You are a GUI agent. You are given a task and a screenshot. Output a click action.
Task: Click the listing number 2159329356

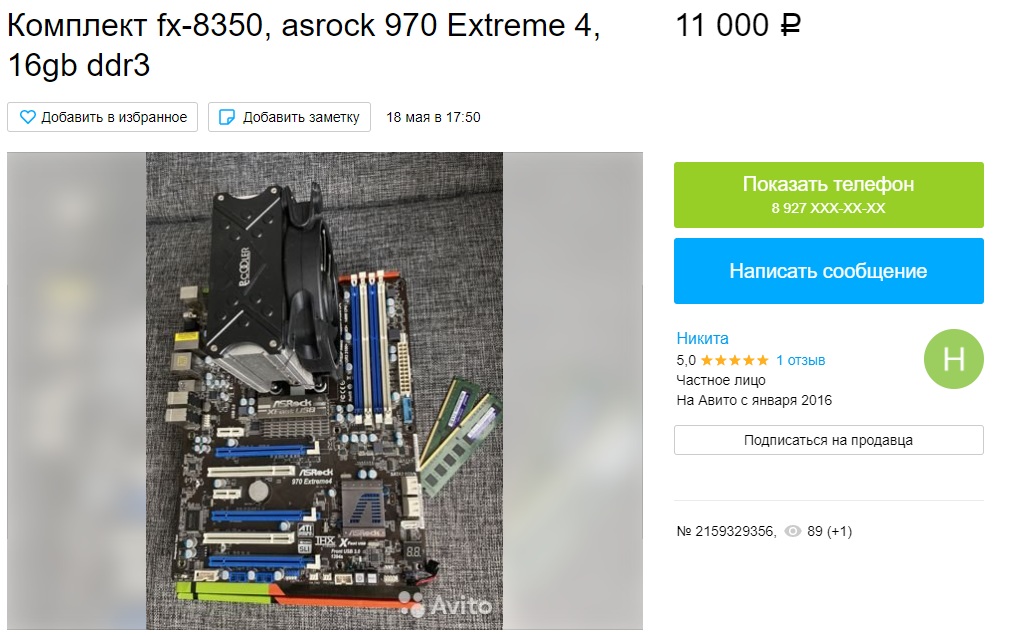coord(726,531)
